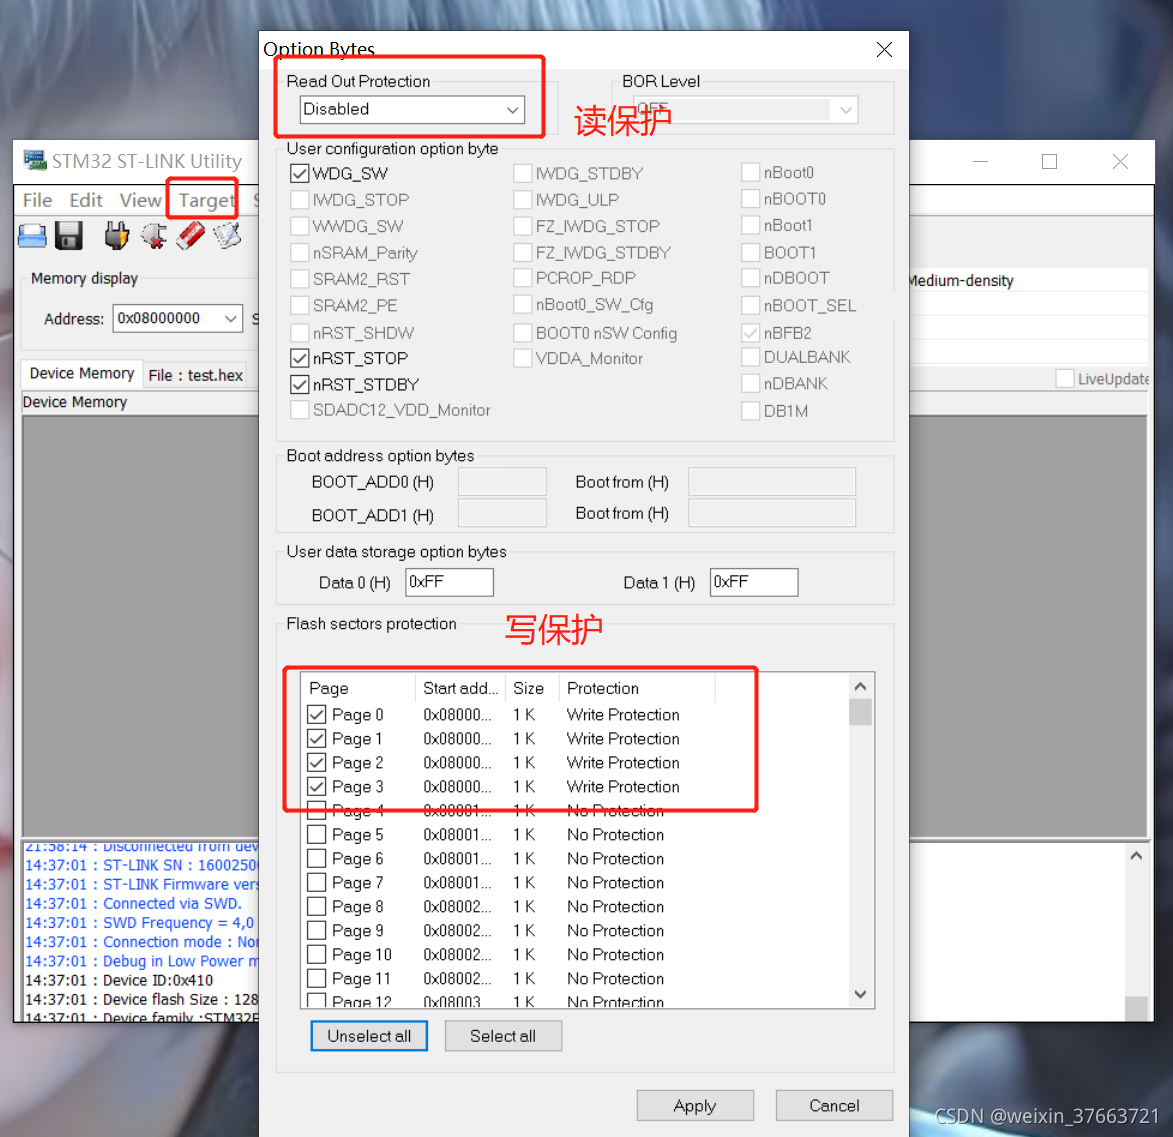
Task: Enable protection checkbox for Page 8
Action: point(316,907)
